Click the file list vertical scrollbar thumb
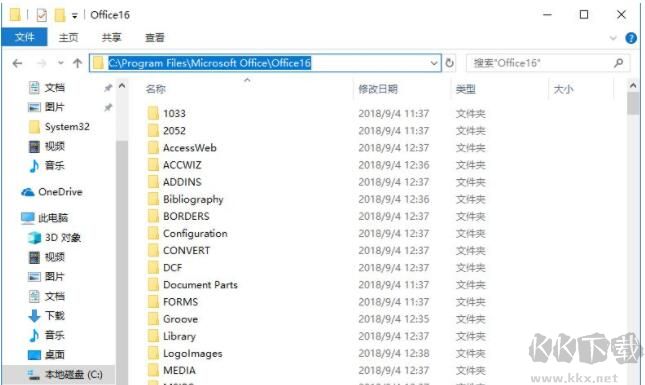 pyautogui.click(x=633, y=103)
